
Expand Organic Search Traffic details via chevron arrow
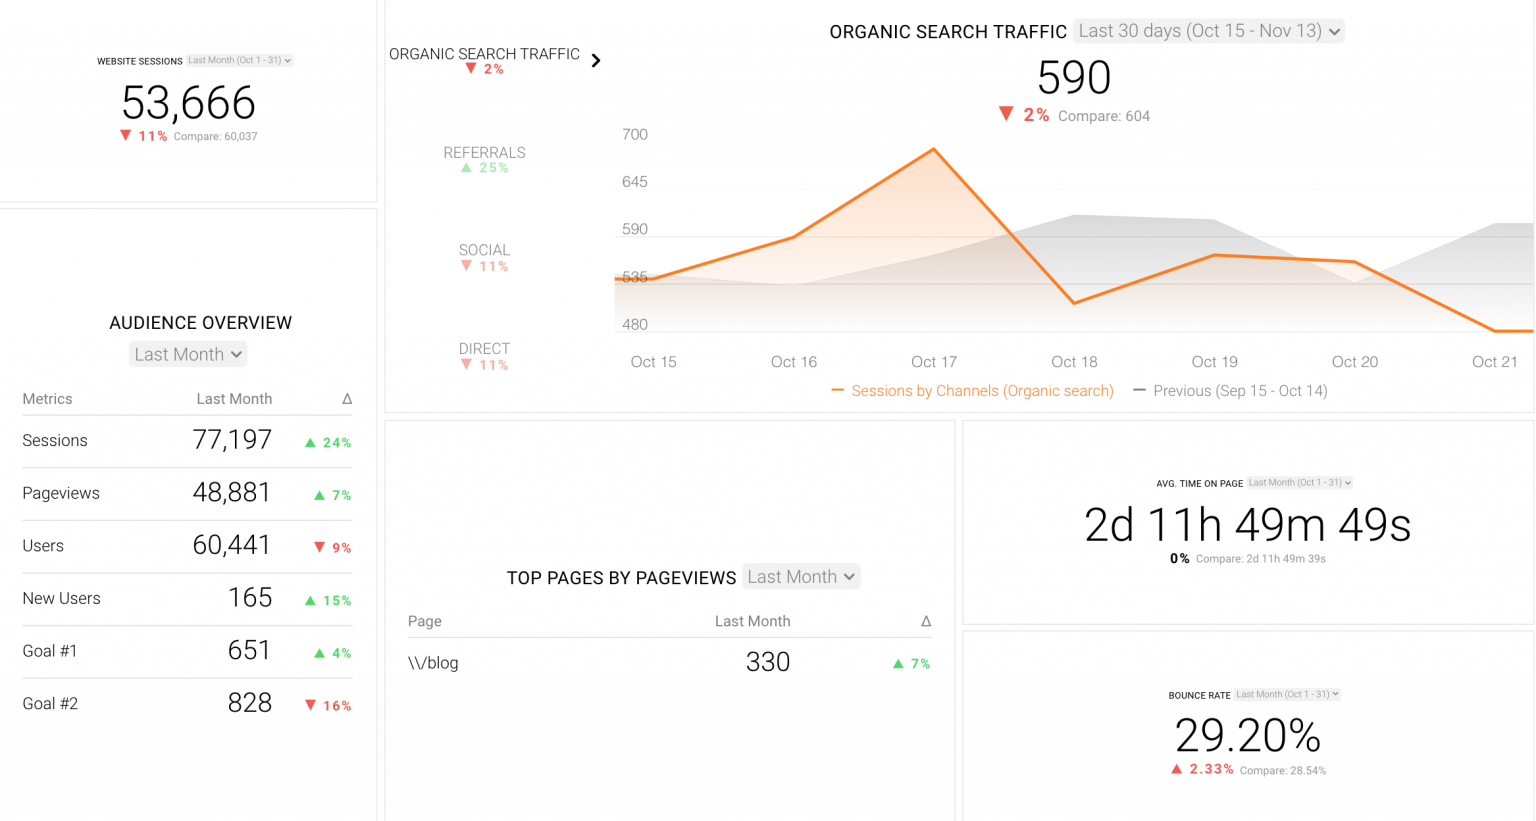596,60
